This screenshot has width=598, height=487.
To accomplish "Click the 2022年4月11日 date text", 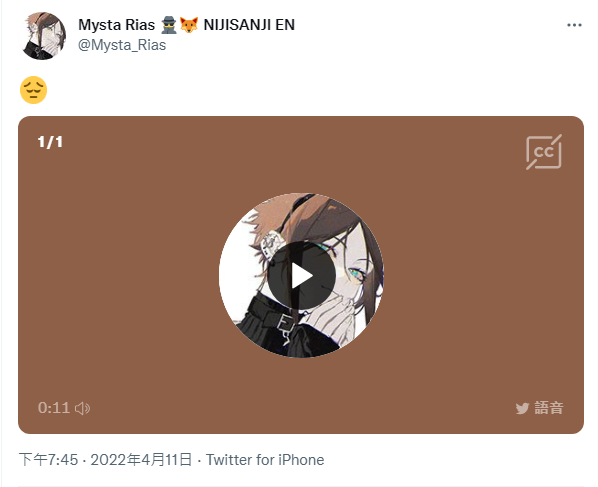I will [141, 460].
